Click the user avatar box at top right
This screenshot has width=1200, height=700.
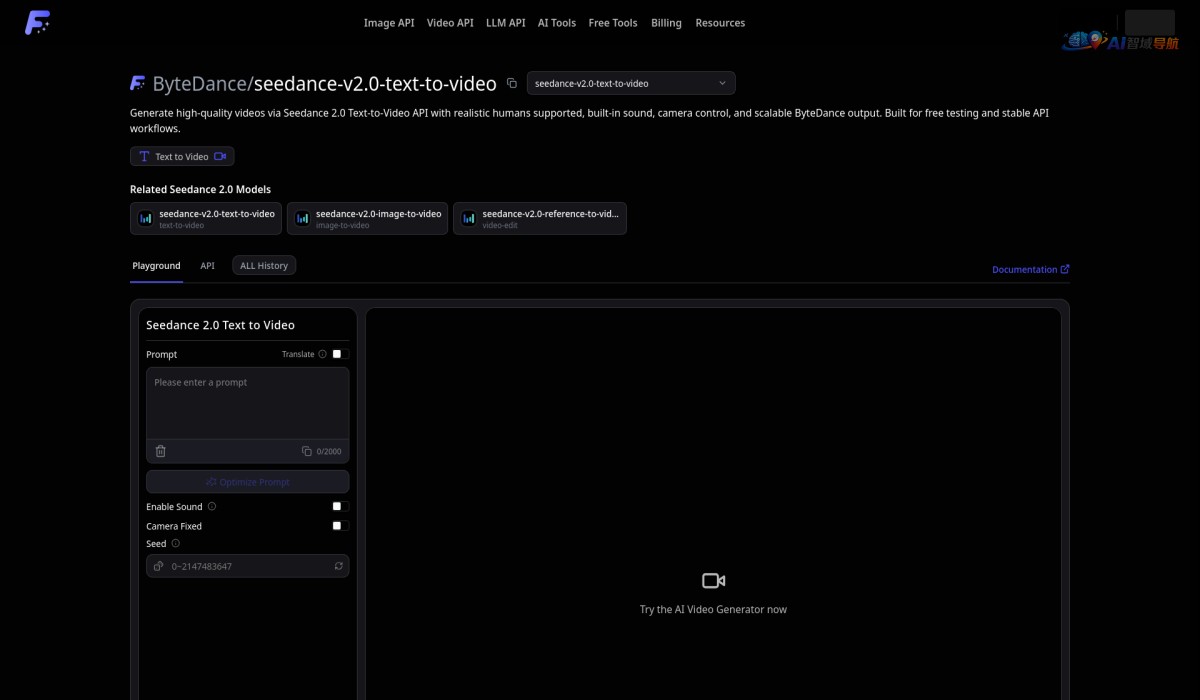point(1150,22)
